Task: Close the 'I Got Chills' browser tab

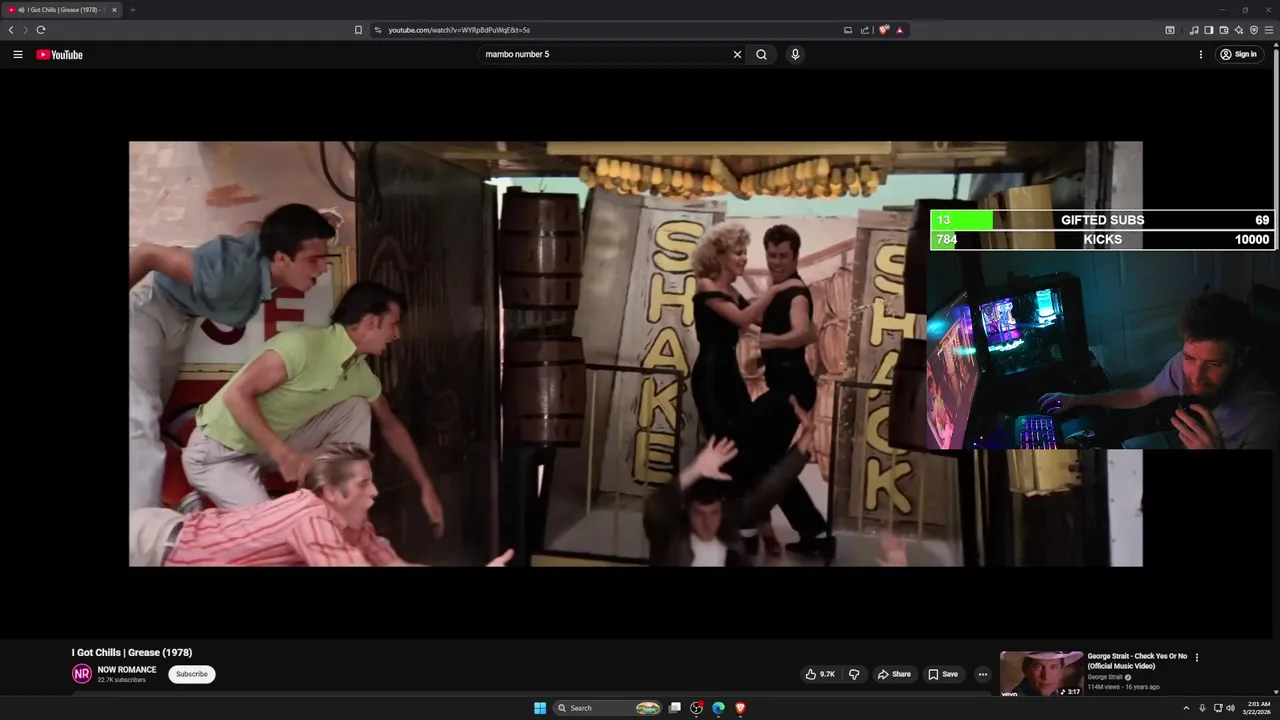Action: click(114, 10)
